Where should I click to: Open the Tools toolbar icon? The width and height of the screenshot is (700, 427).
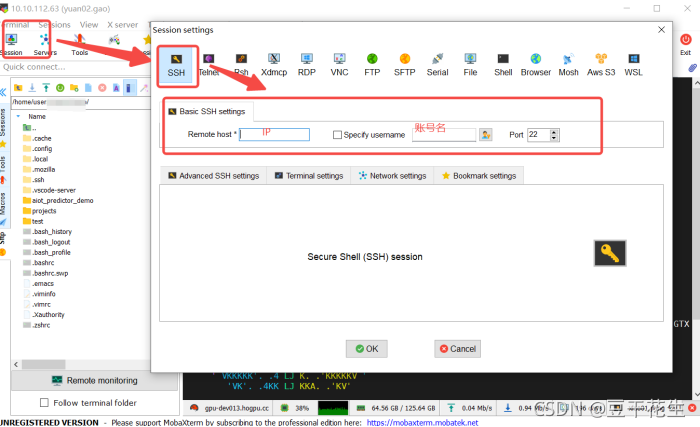click(x=79, y=45)
